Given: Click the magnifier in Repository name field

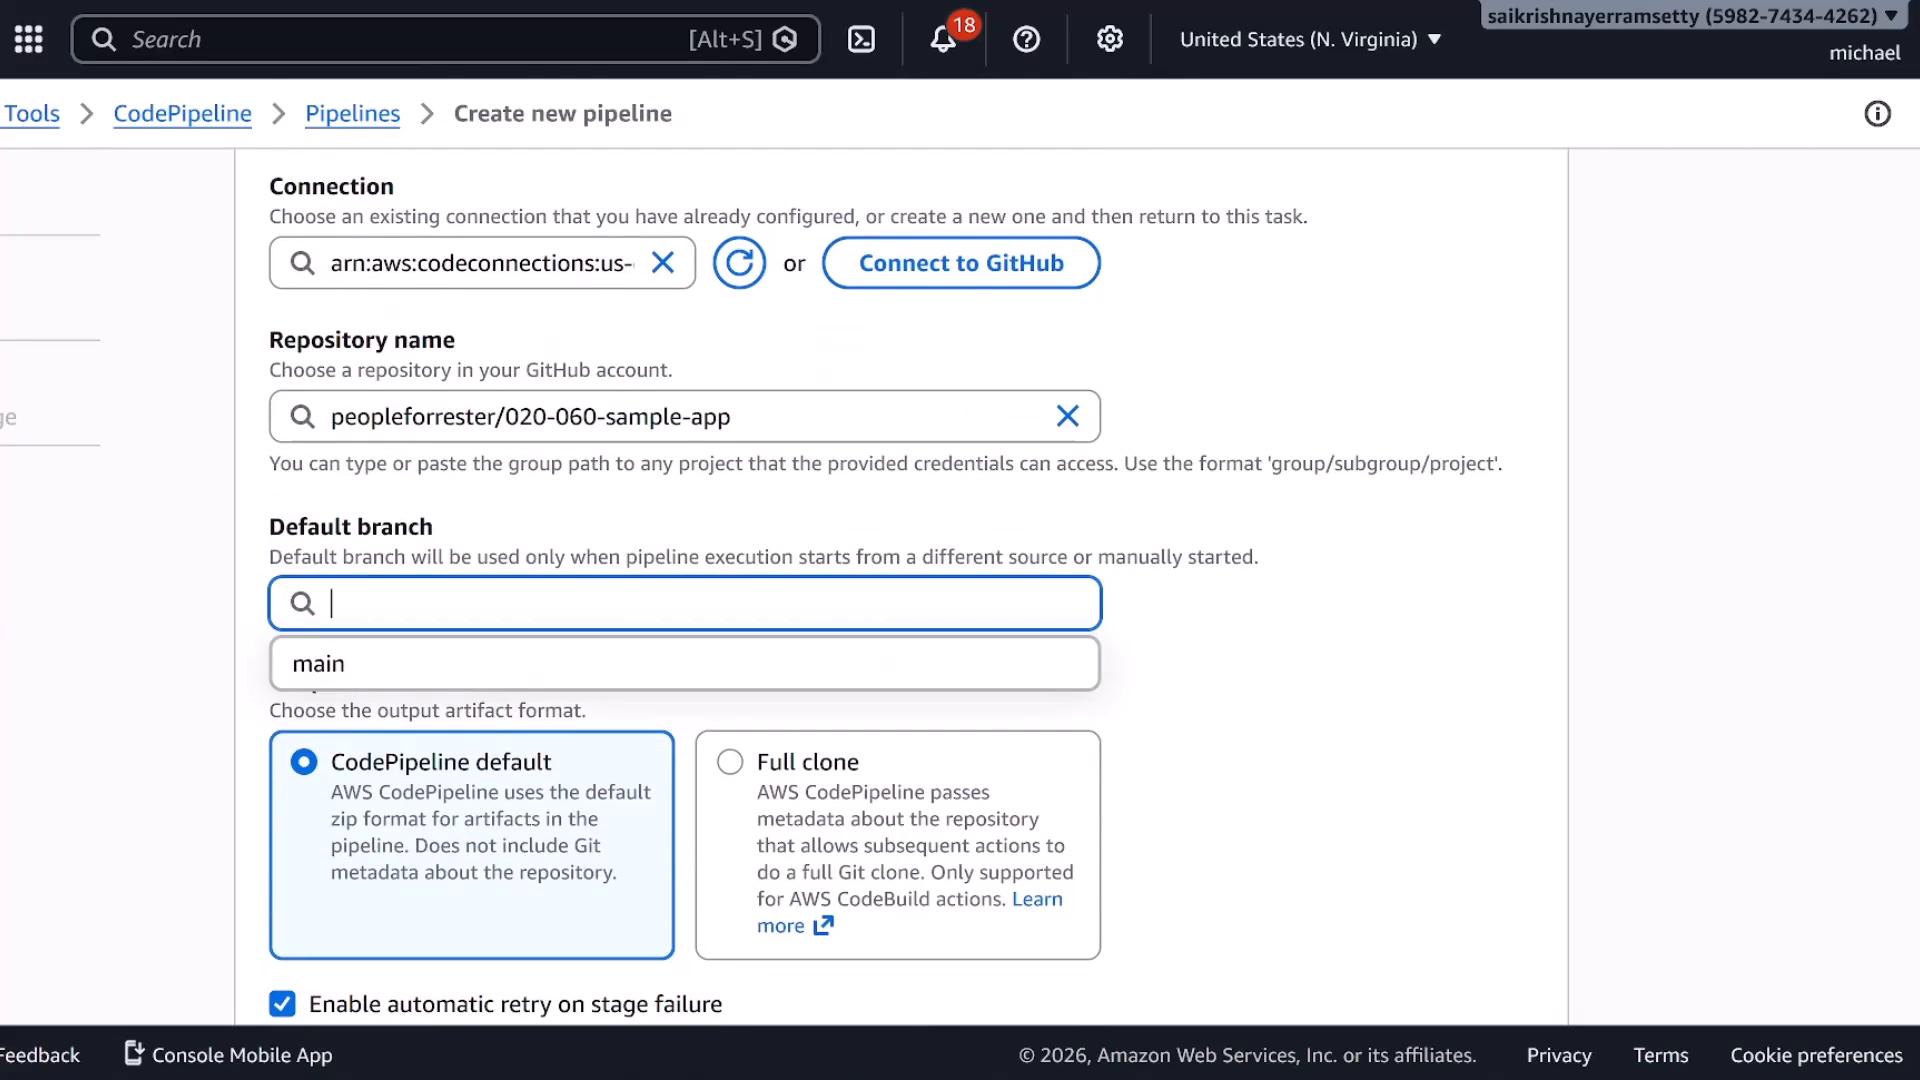Looking at the screenshot, I should coord(302,416).
